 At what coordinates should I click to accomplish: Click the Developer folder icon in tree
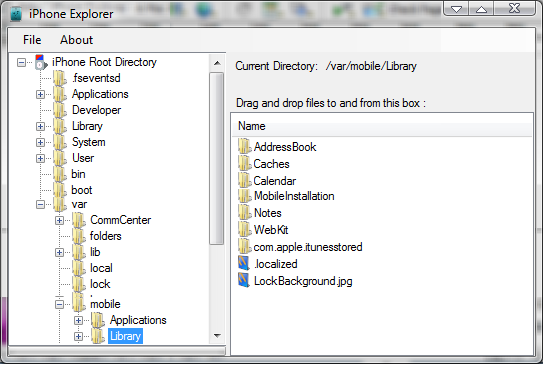tap(60, 110)
